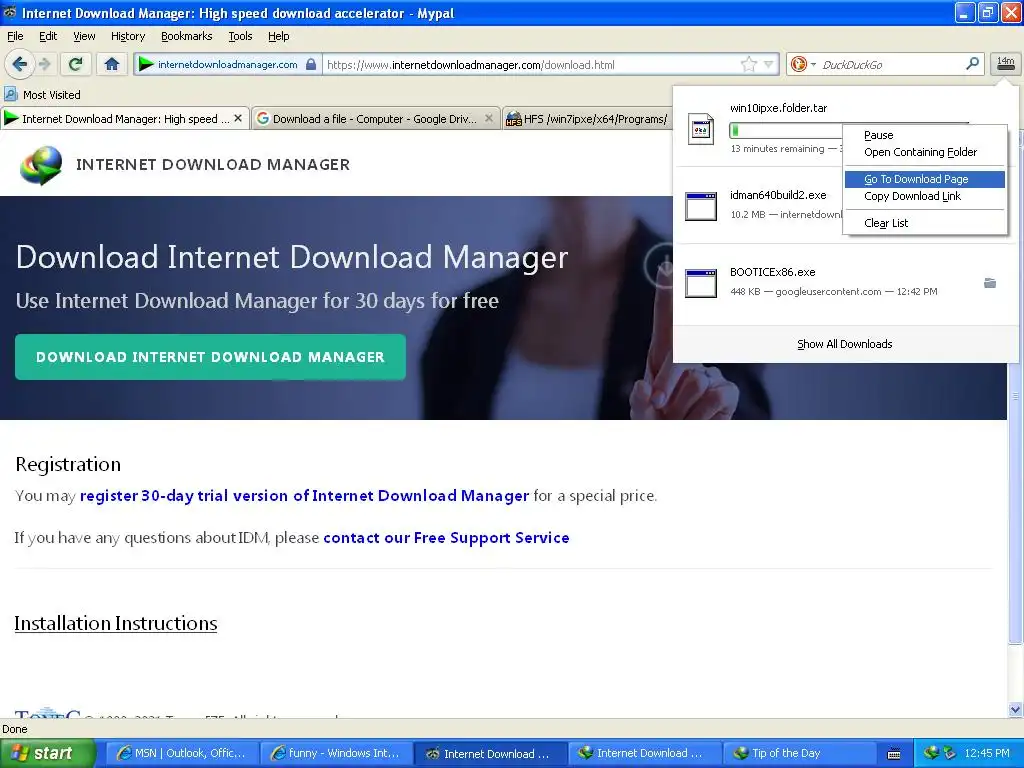The height and width of the screenshot is (768, 1024).
Task: Close the Internet Download Manager tab
Action: [x=238, y=118]
